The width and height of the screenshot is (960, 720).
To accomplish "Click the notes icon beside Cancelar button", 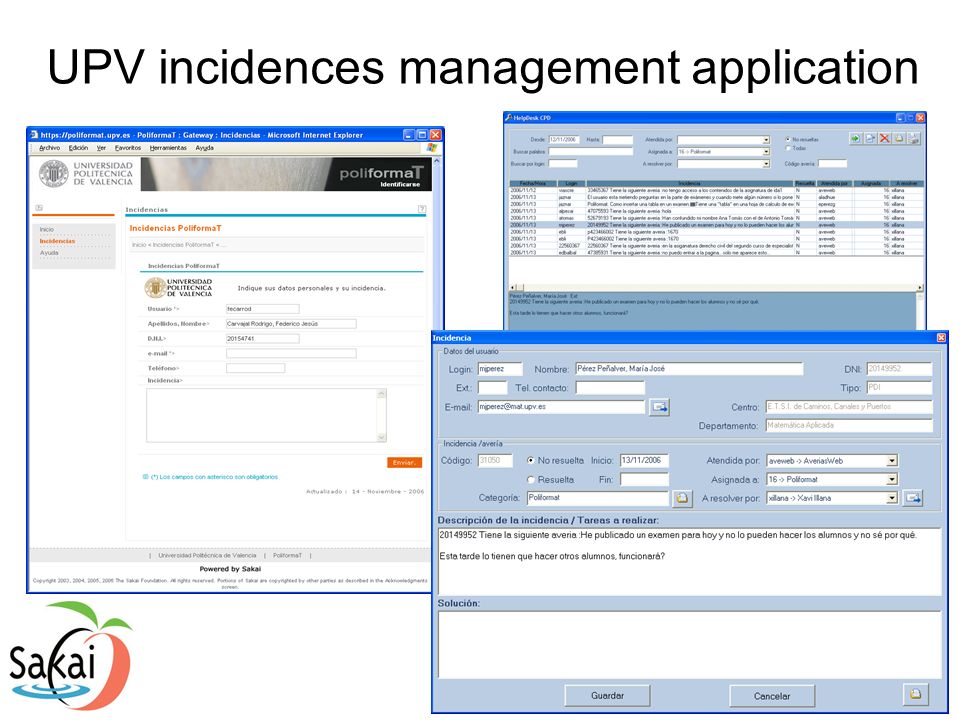I will pyautogui.click(x=915, y=694).
